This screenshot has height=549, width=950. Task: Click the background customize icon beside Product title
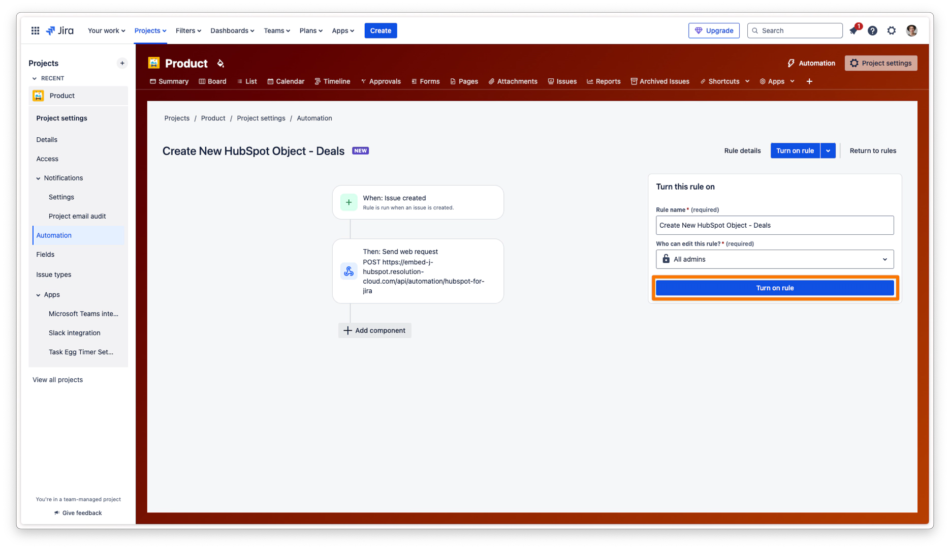tap(221, 64)
